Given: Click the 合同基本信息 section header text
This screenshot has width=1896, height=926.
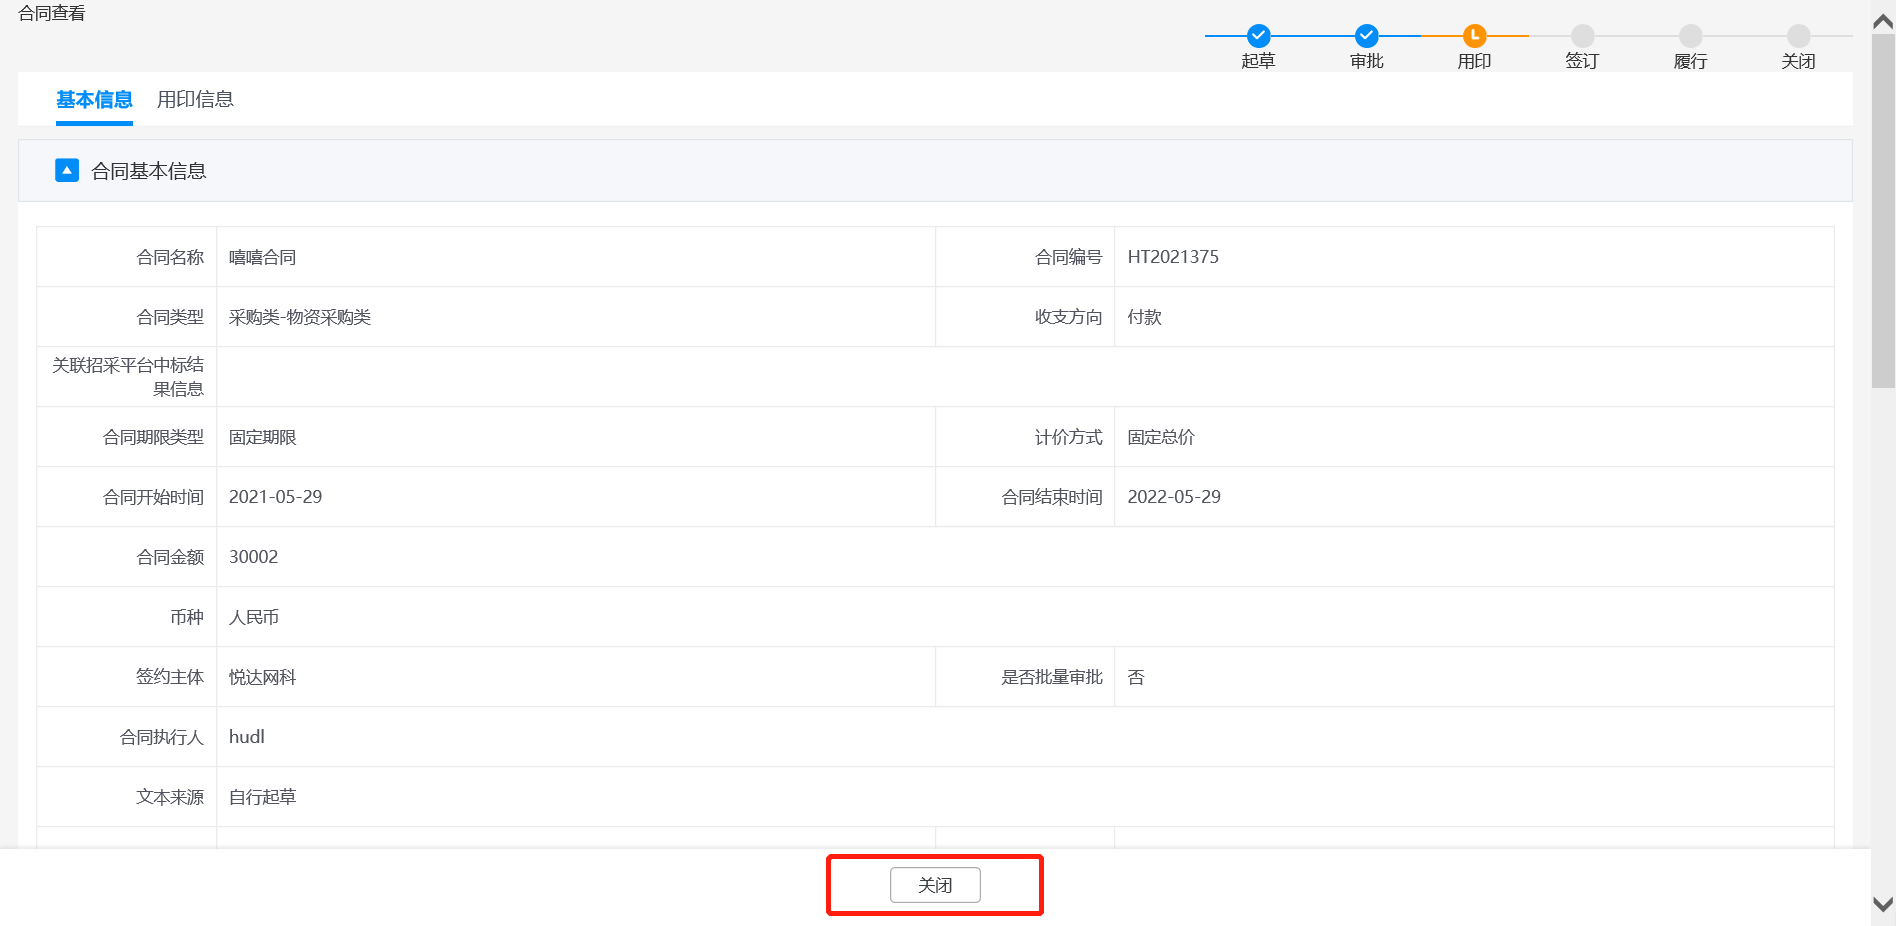Looking at the screenshot, I should click(149, 171).
